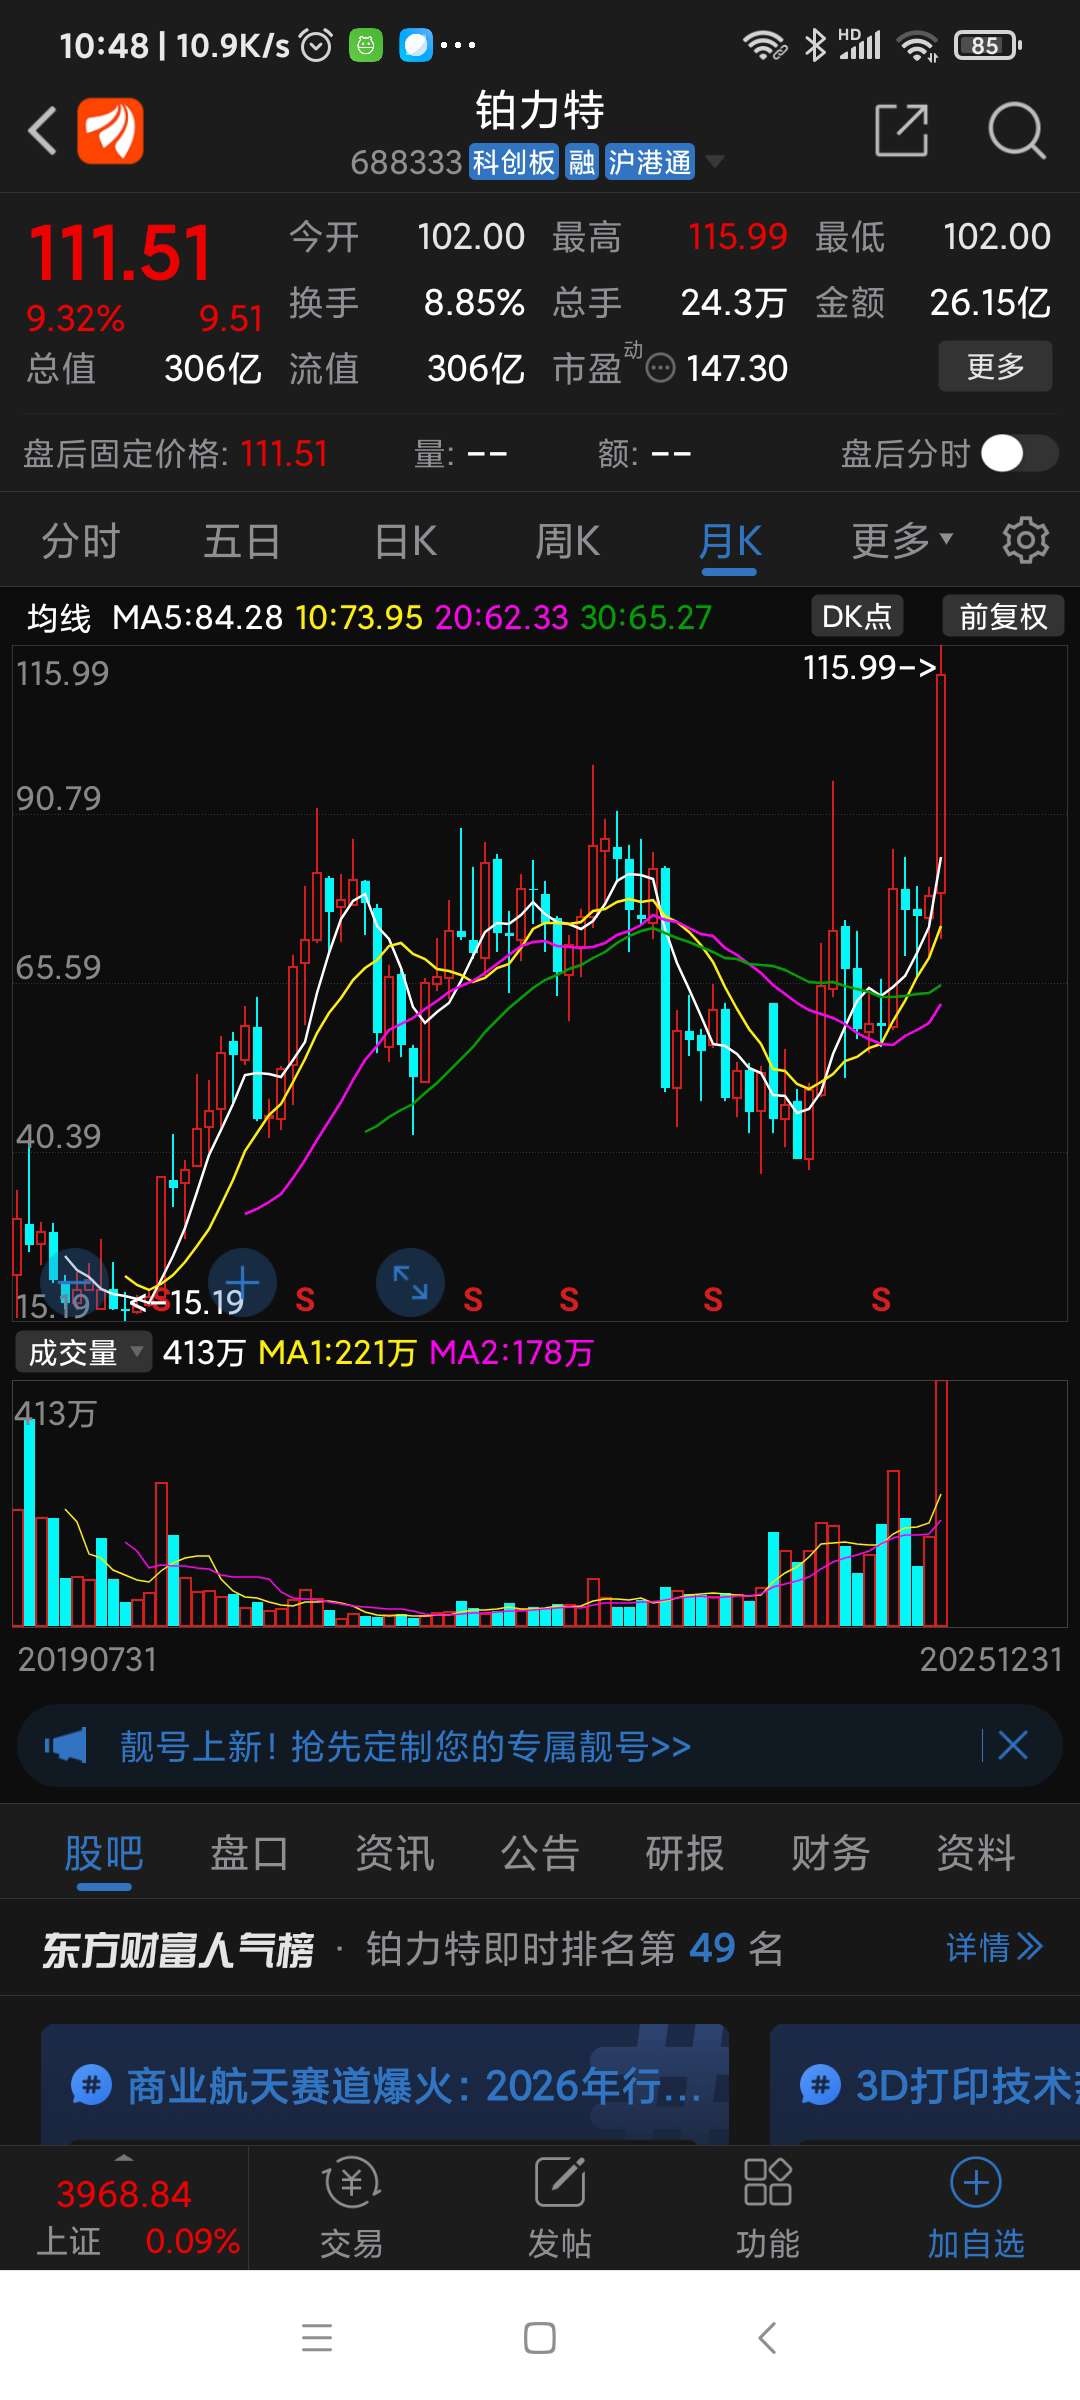Open the 交易 trade icon
Screen dimensions: 1080x2400
[x=351, y=2208]
